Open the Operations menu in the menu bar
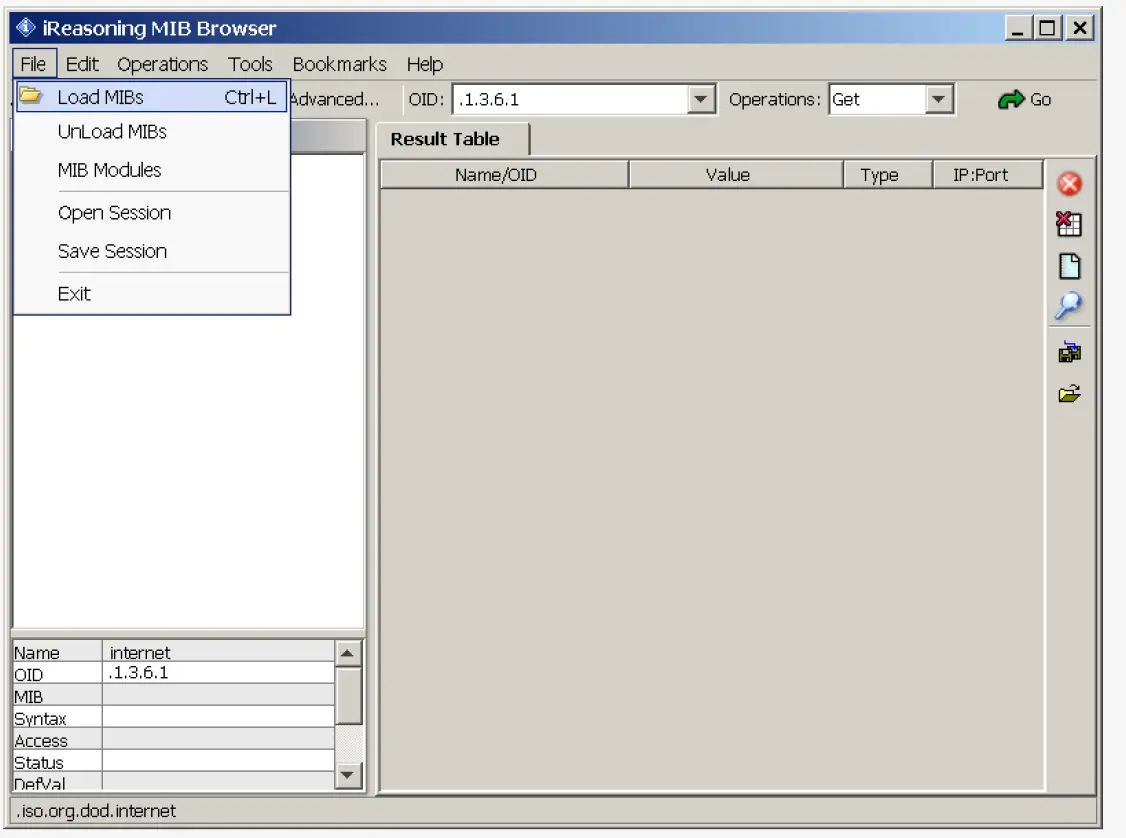The image size is (1126, 838). point(162,64)
